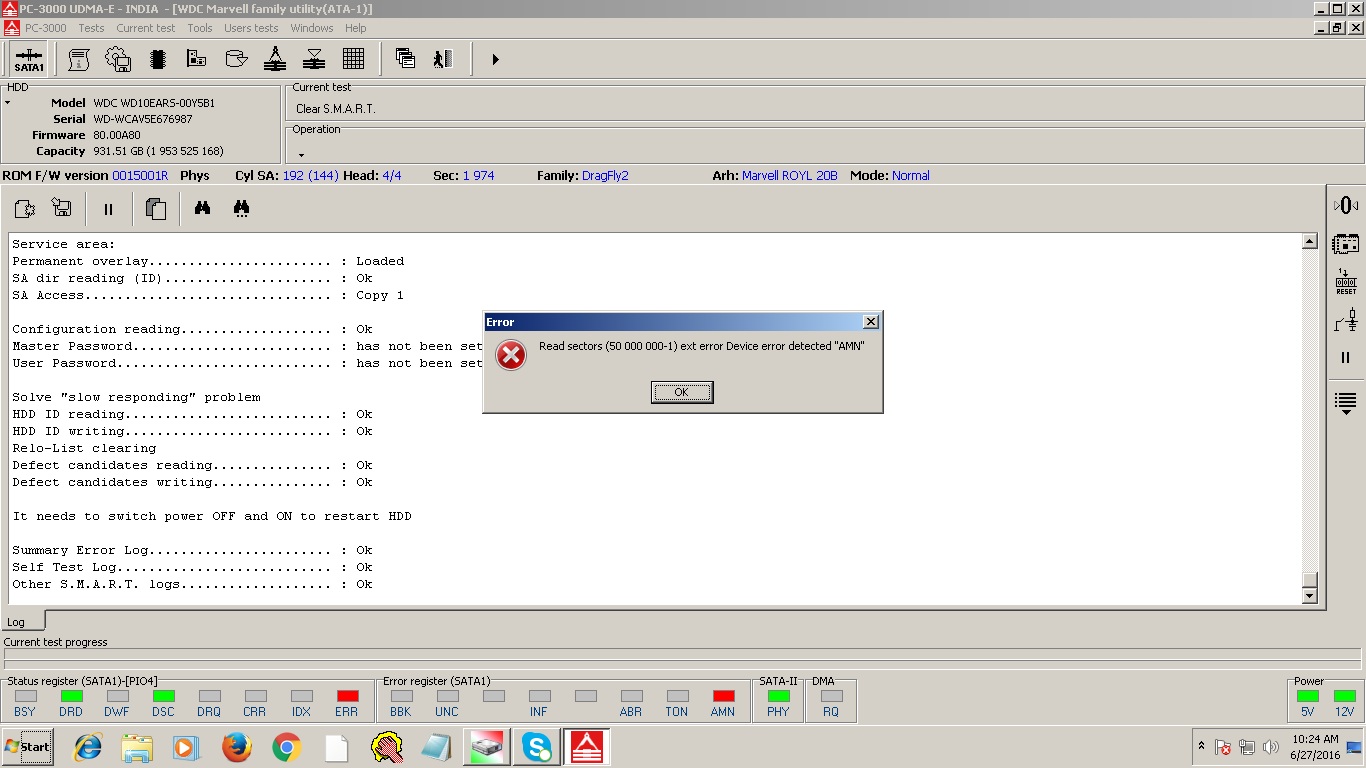
Task: Click the compass-over-surface toolbar icon
Action: pyautogui.click(x=275, y=59)
